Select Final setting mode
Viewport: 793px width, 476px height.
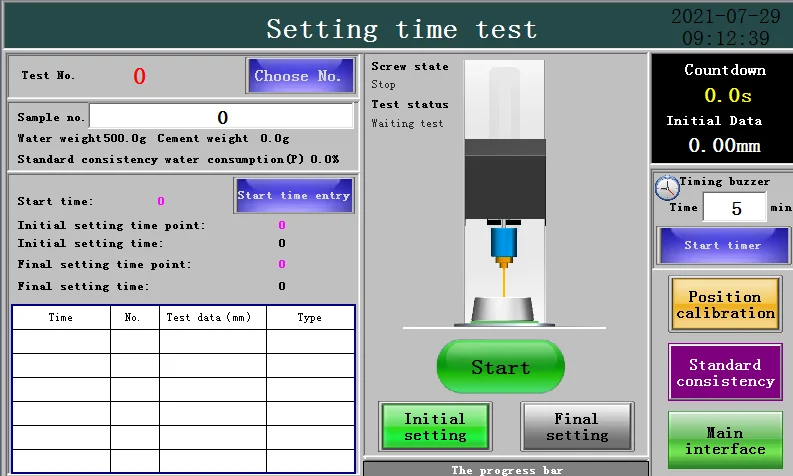[x=577, y=426]
